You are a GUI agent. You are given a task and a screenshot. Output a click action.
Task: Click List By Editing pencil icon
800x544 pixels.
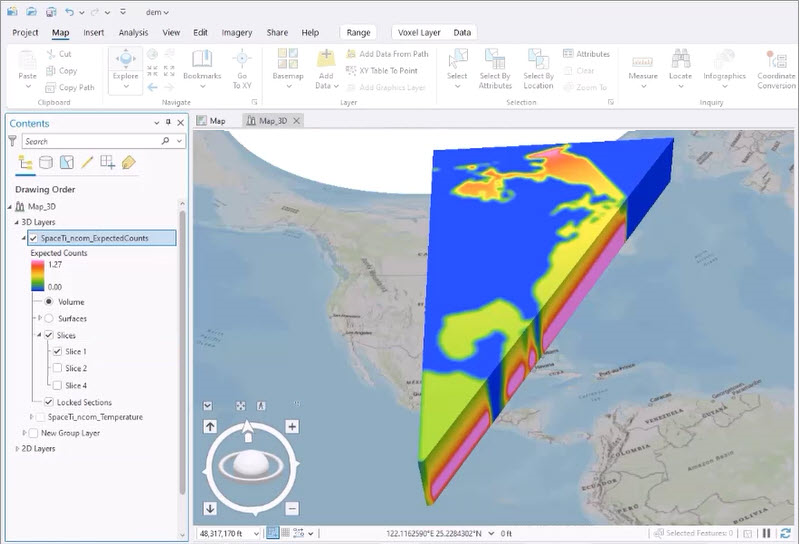[x=87, y=162]
